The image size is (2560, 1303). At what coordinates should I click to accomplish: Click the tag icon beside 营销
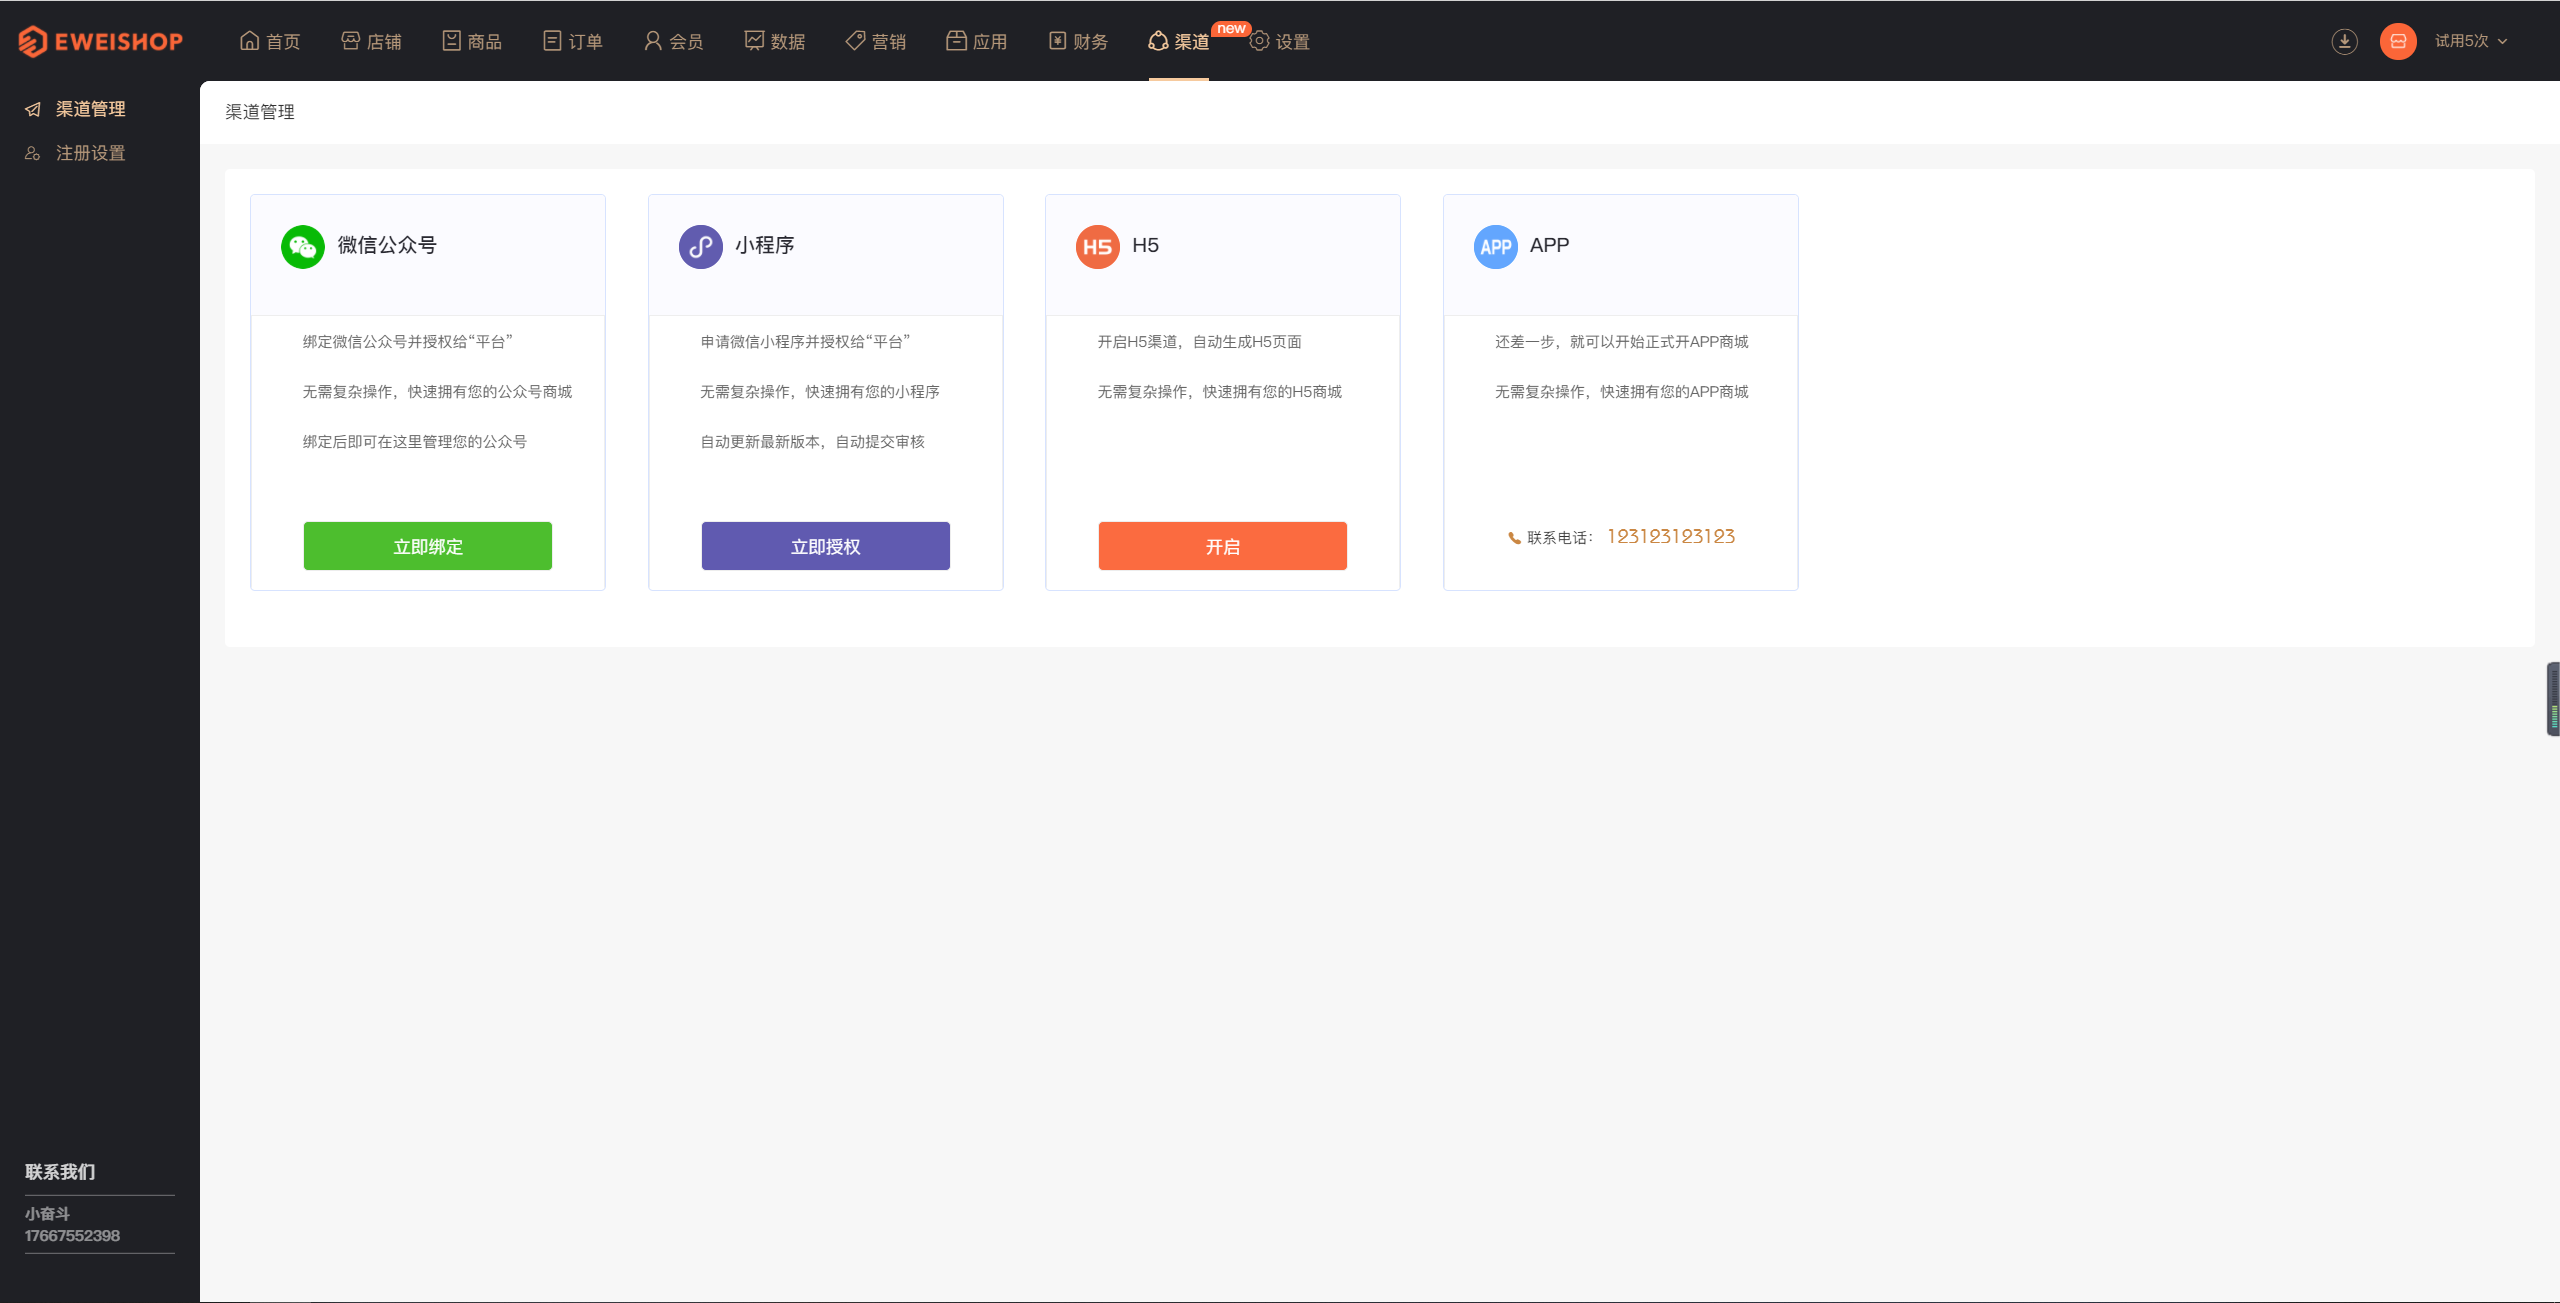pyautogui.click(x=855, y=41)
